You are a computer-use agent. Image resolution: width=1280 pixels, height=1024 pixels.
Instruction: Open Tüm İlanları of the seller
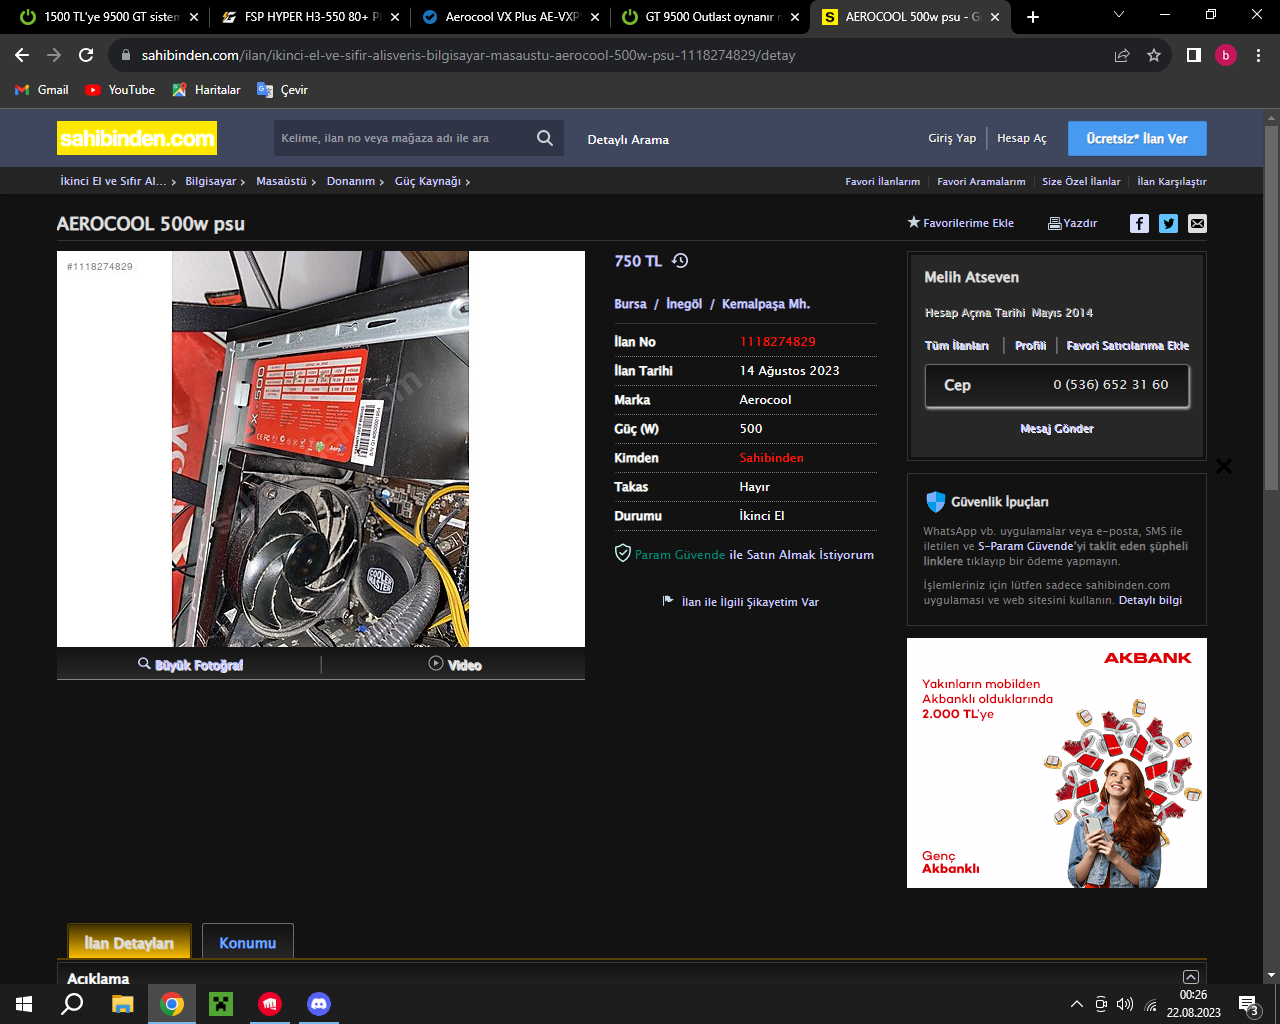click(x=957, y=345)
